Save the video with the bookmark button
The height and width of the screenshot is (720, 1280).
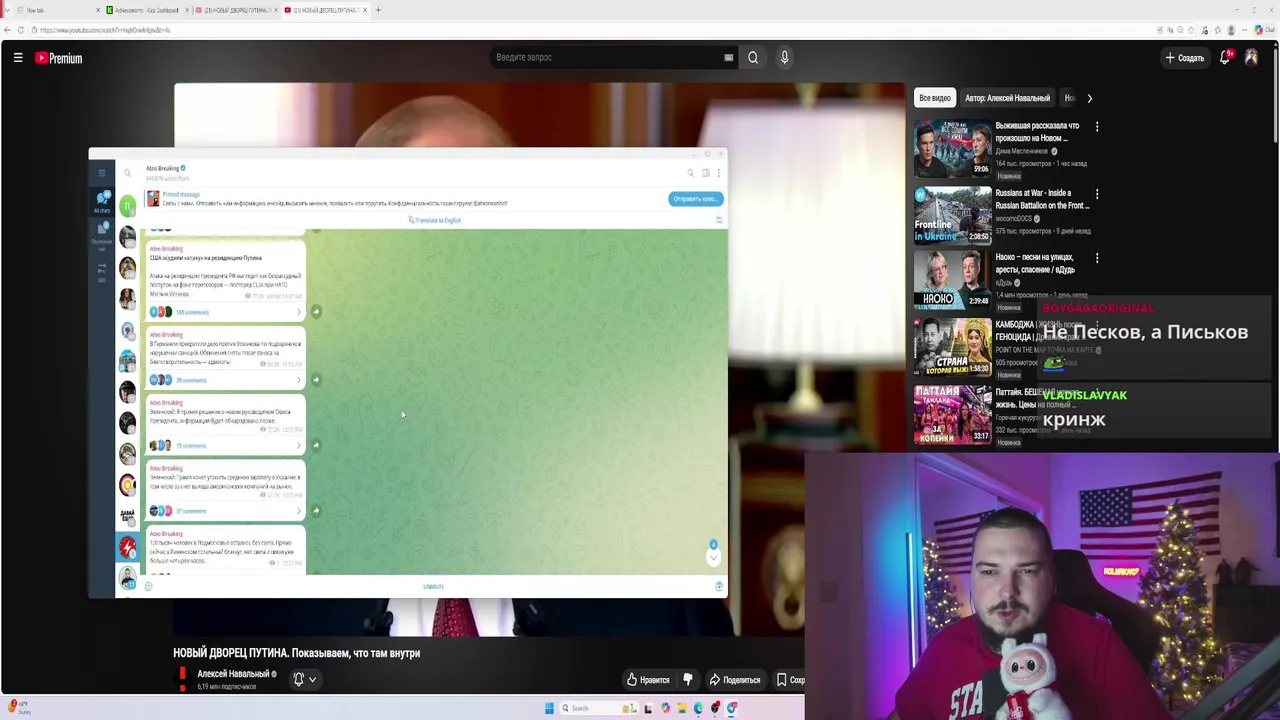tap(790, 680)
